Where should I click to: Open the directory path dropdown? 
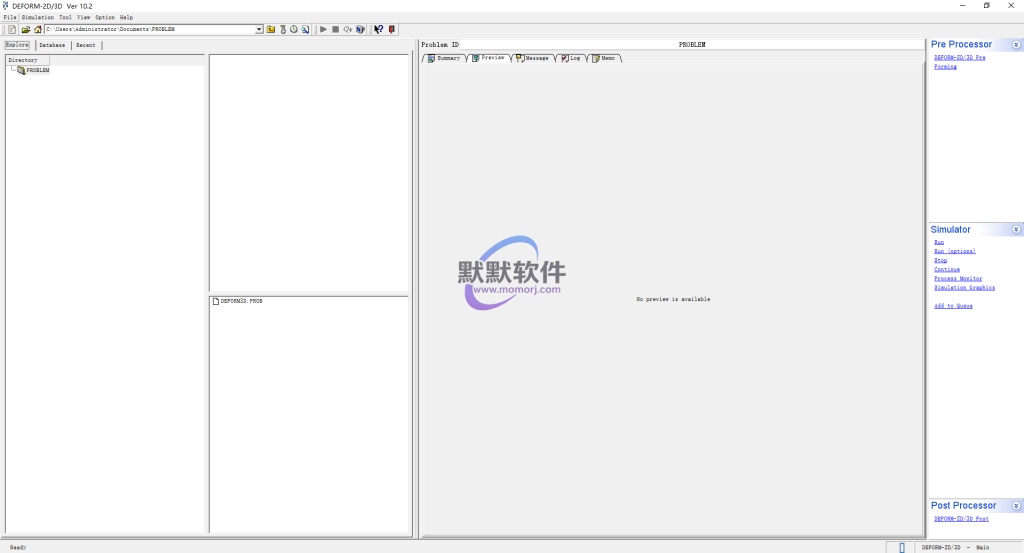tap(259, 30)
